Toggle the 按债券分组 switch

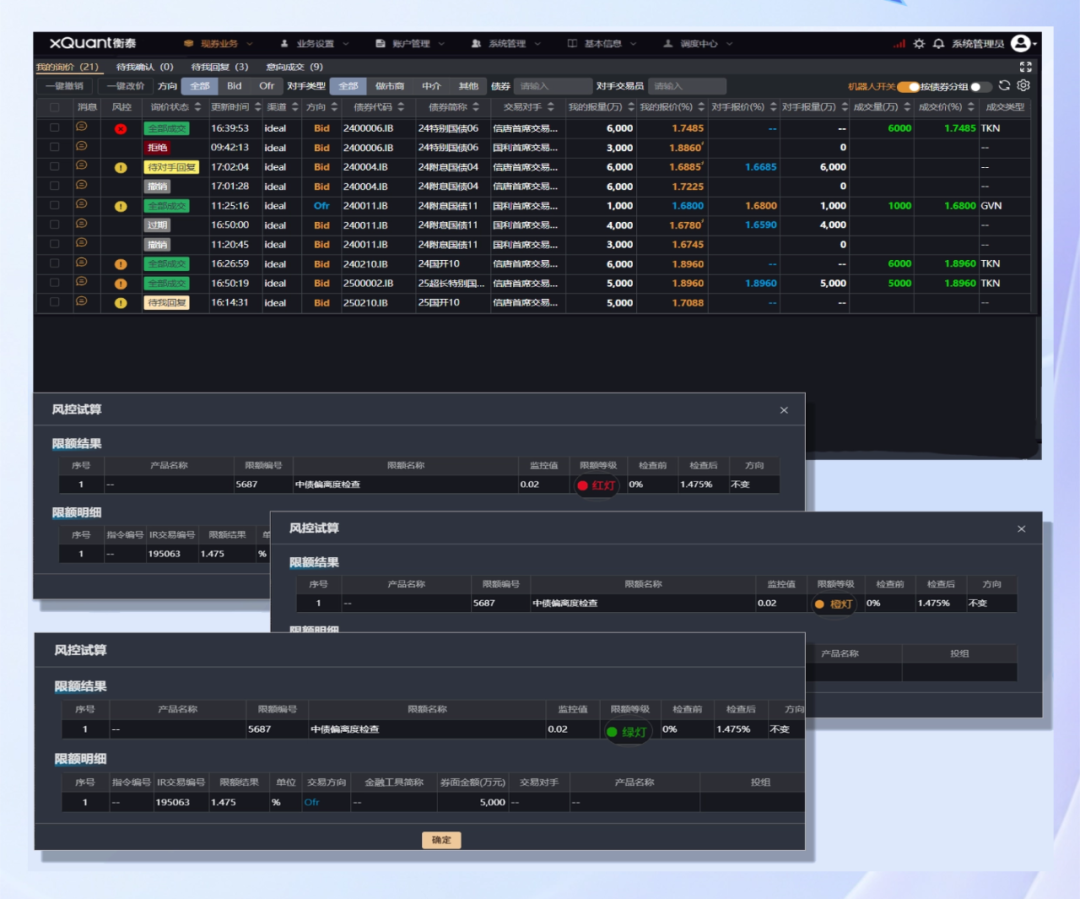pos(980,87)
